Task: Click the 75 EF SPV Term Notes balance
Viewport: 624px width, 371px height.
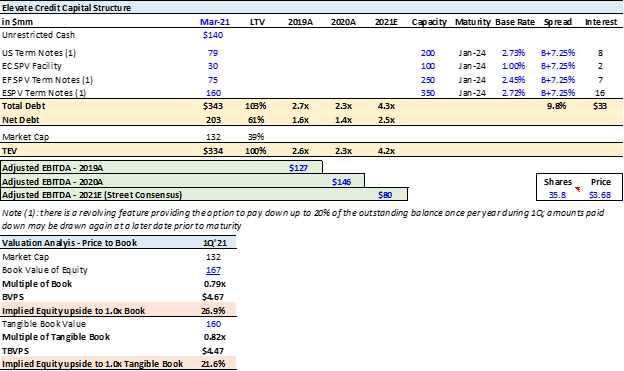Action: pos(213,80)
